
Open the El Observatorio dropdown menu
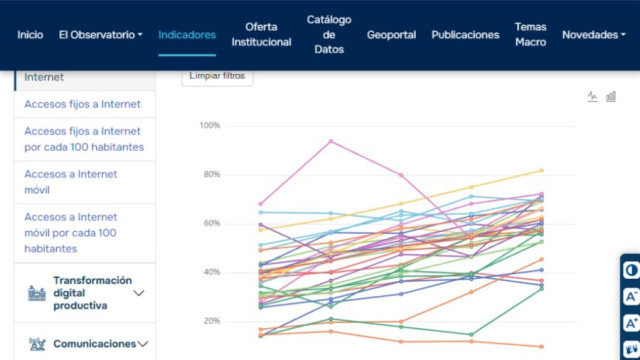coord(100,35)
